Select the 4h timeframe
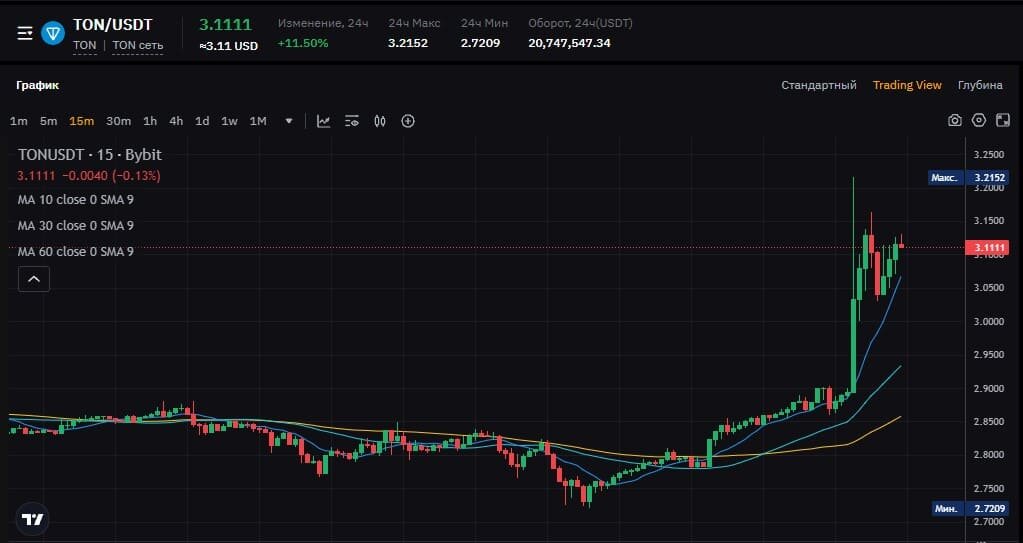 coord(176,121)
